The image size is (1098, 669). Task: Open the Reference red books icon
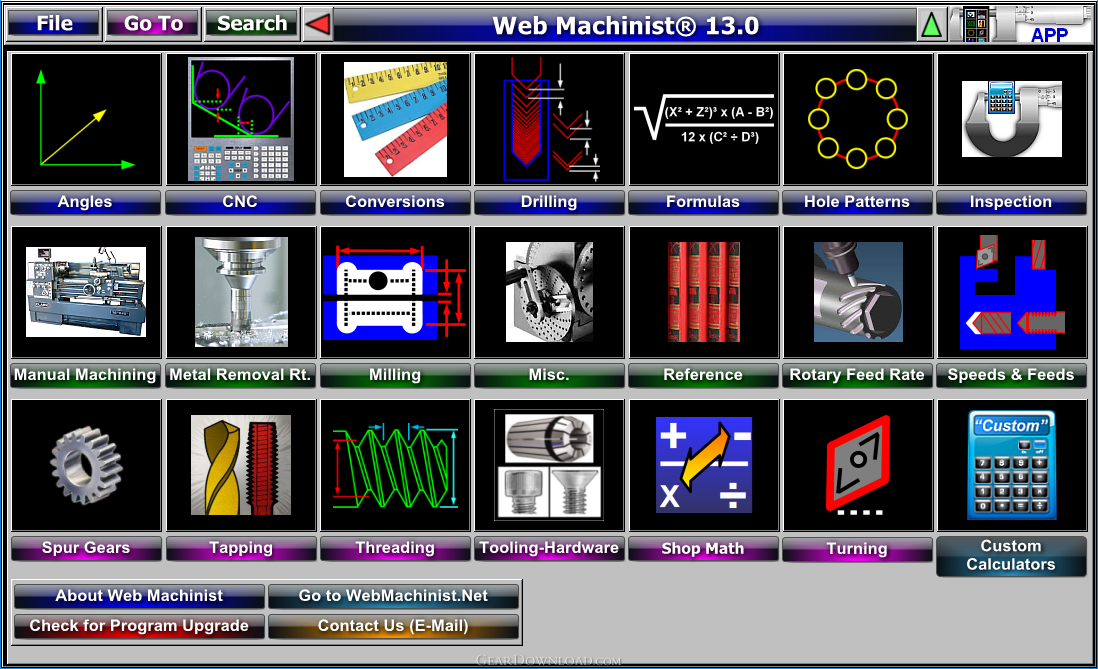704,292
